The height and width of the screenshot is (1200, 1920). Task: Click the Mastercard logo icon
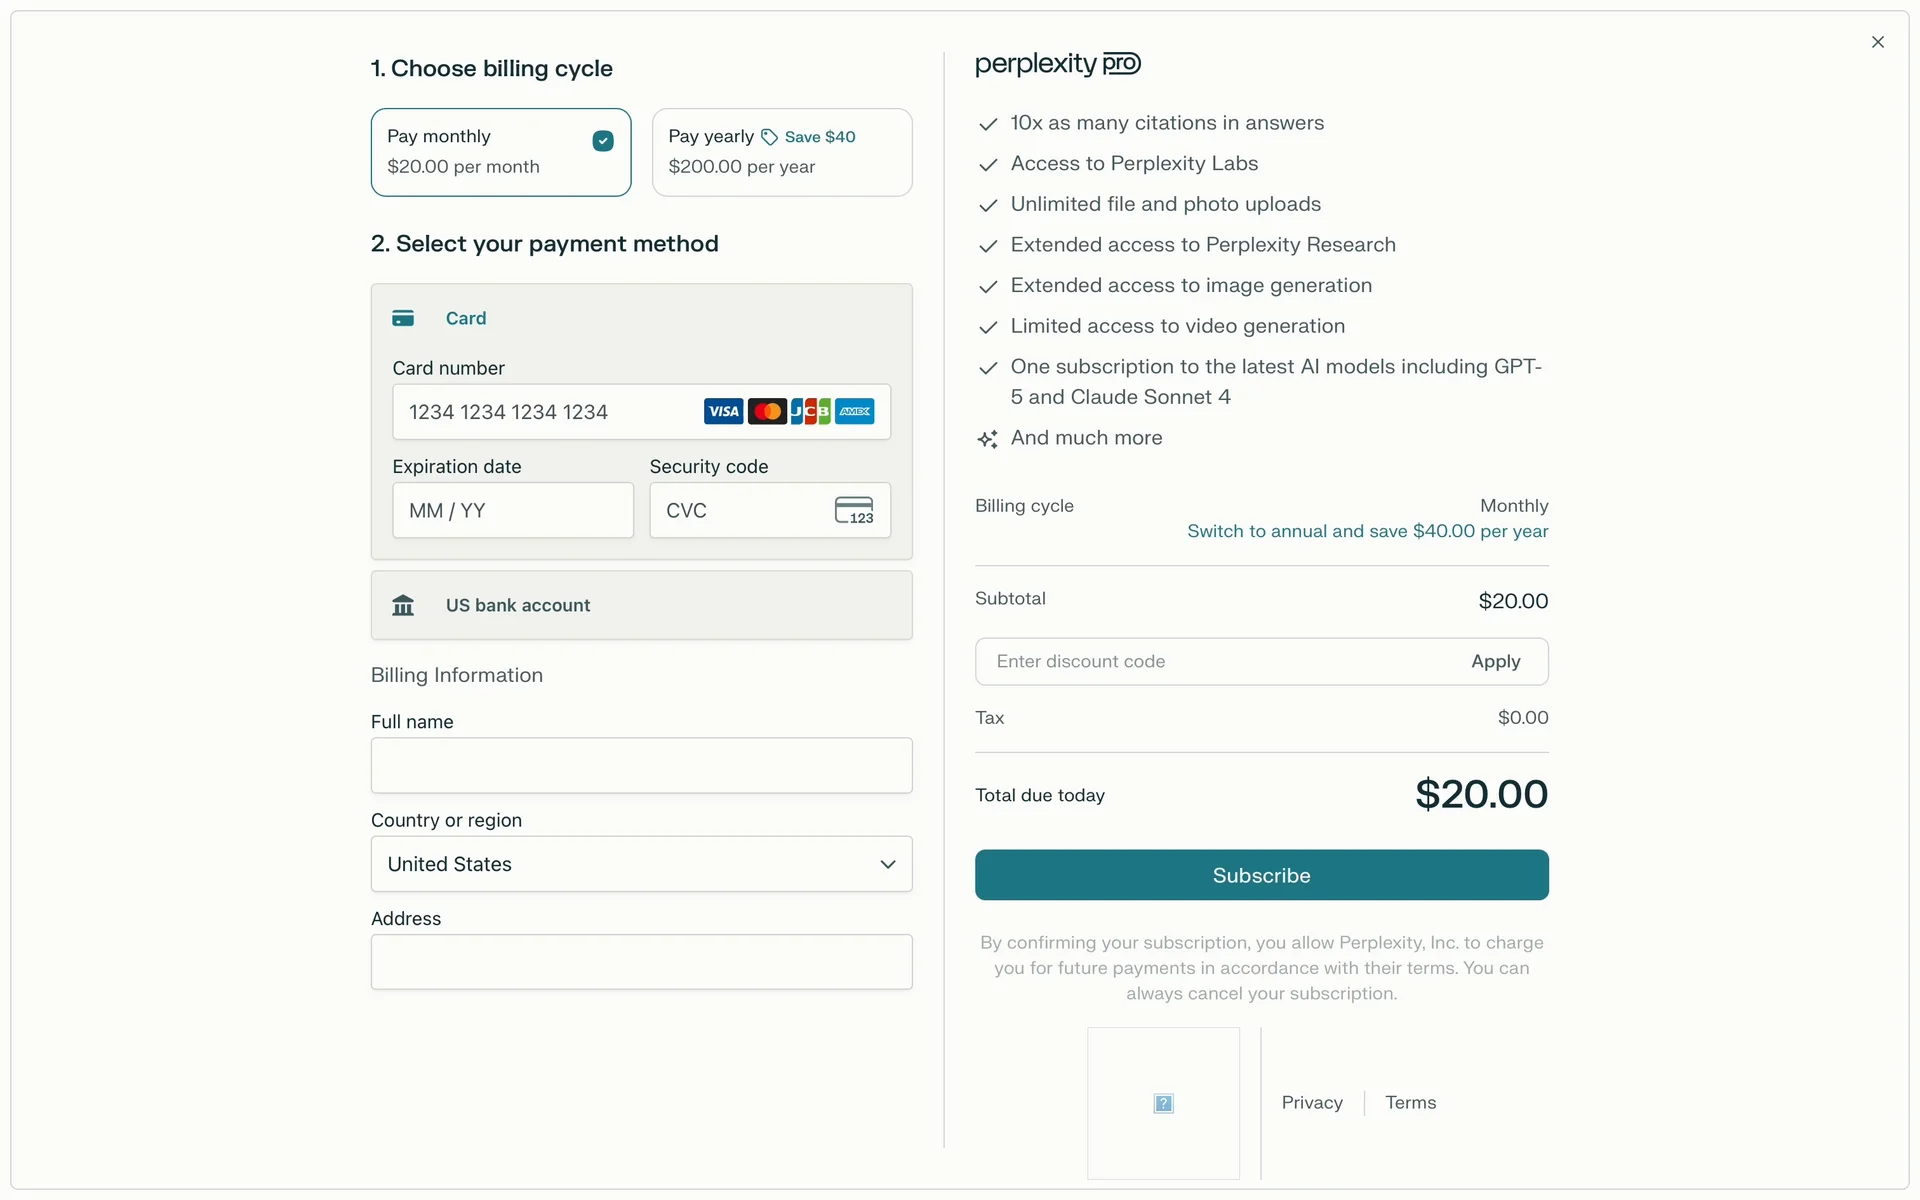pyautogui.click(x=767, y=411)
